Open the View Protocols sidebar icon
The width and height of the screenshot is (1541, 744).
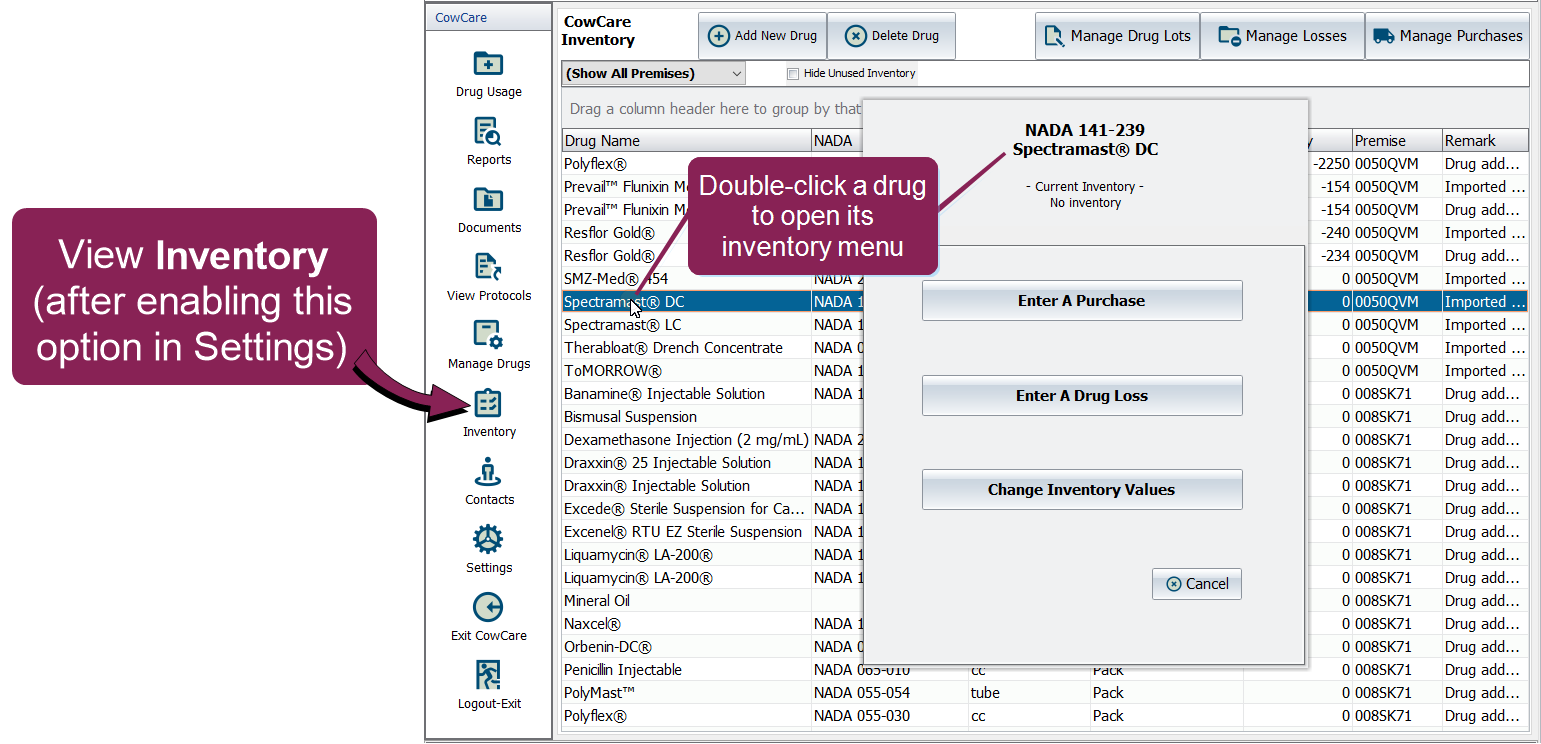tap(488, 268)
